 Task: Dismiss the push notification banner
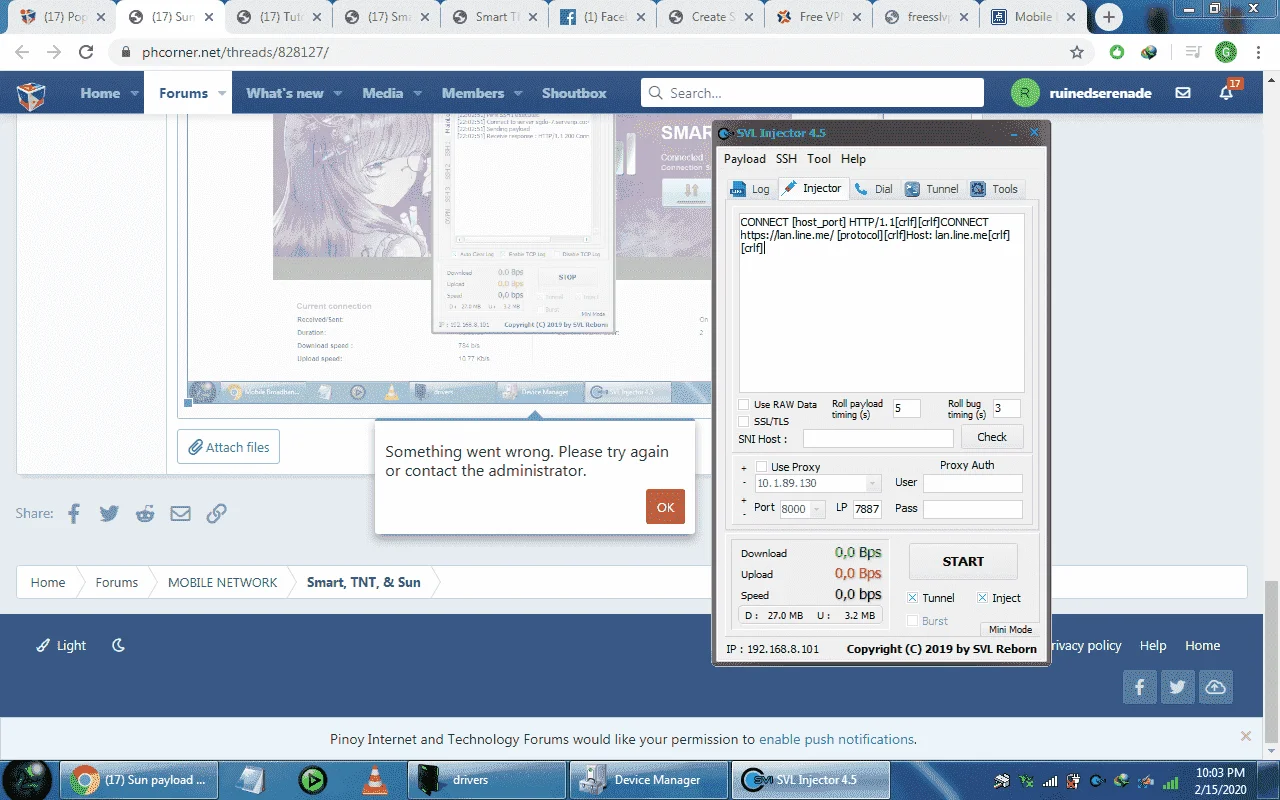pos(1246,736)
